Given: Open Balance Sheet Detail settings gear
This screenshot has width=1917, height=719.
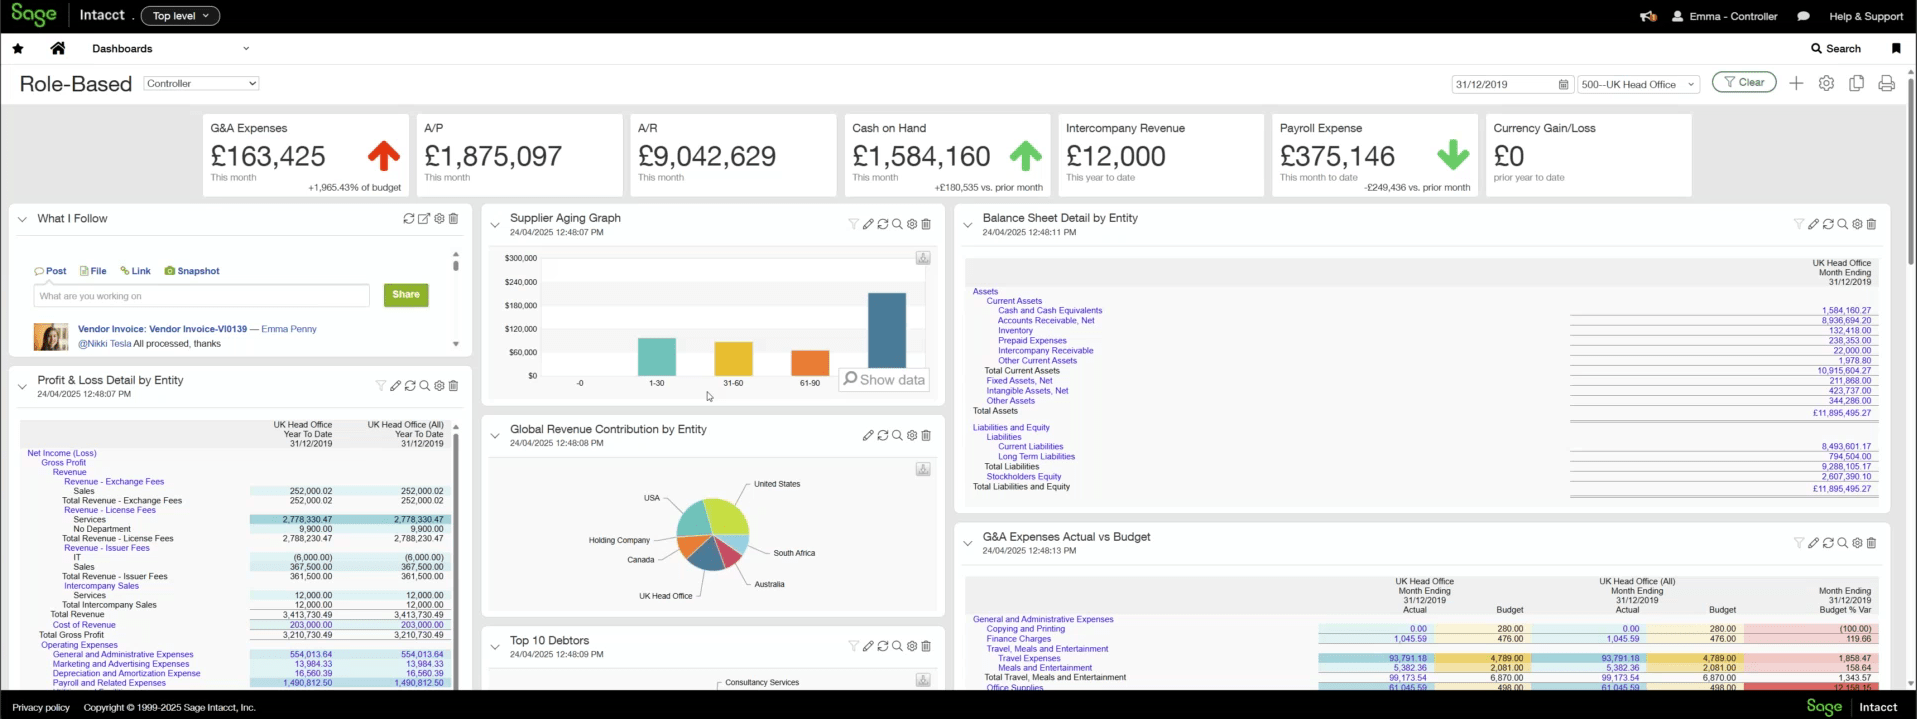Looking at the screenshot, I should [x=1857, y=224].
